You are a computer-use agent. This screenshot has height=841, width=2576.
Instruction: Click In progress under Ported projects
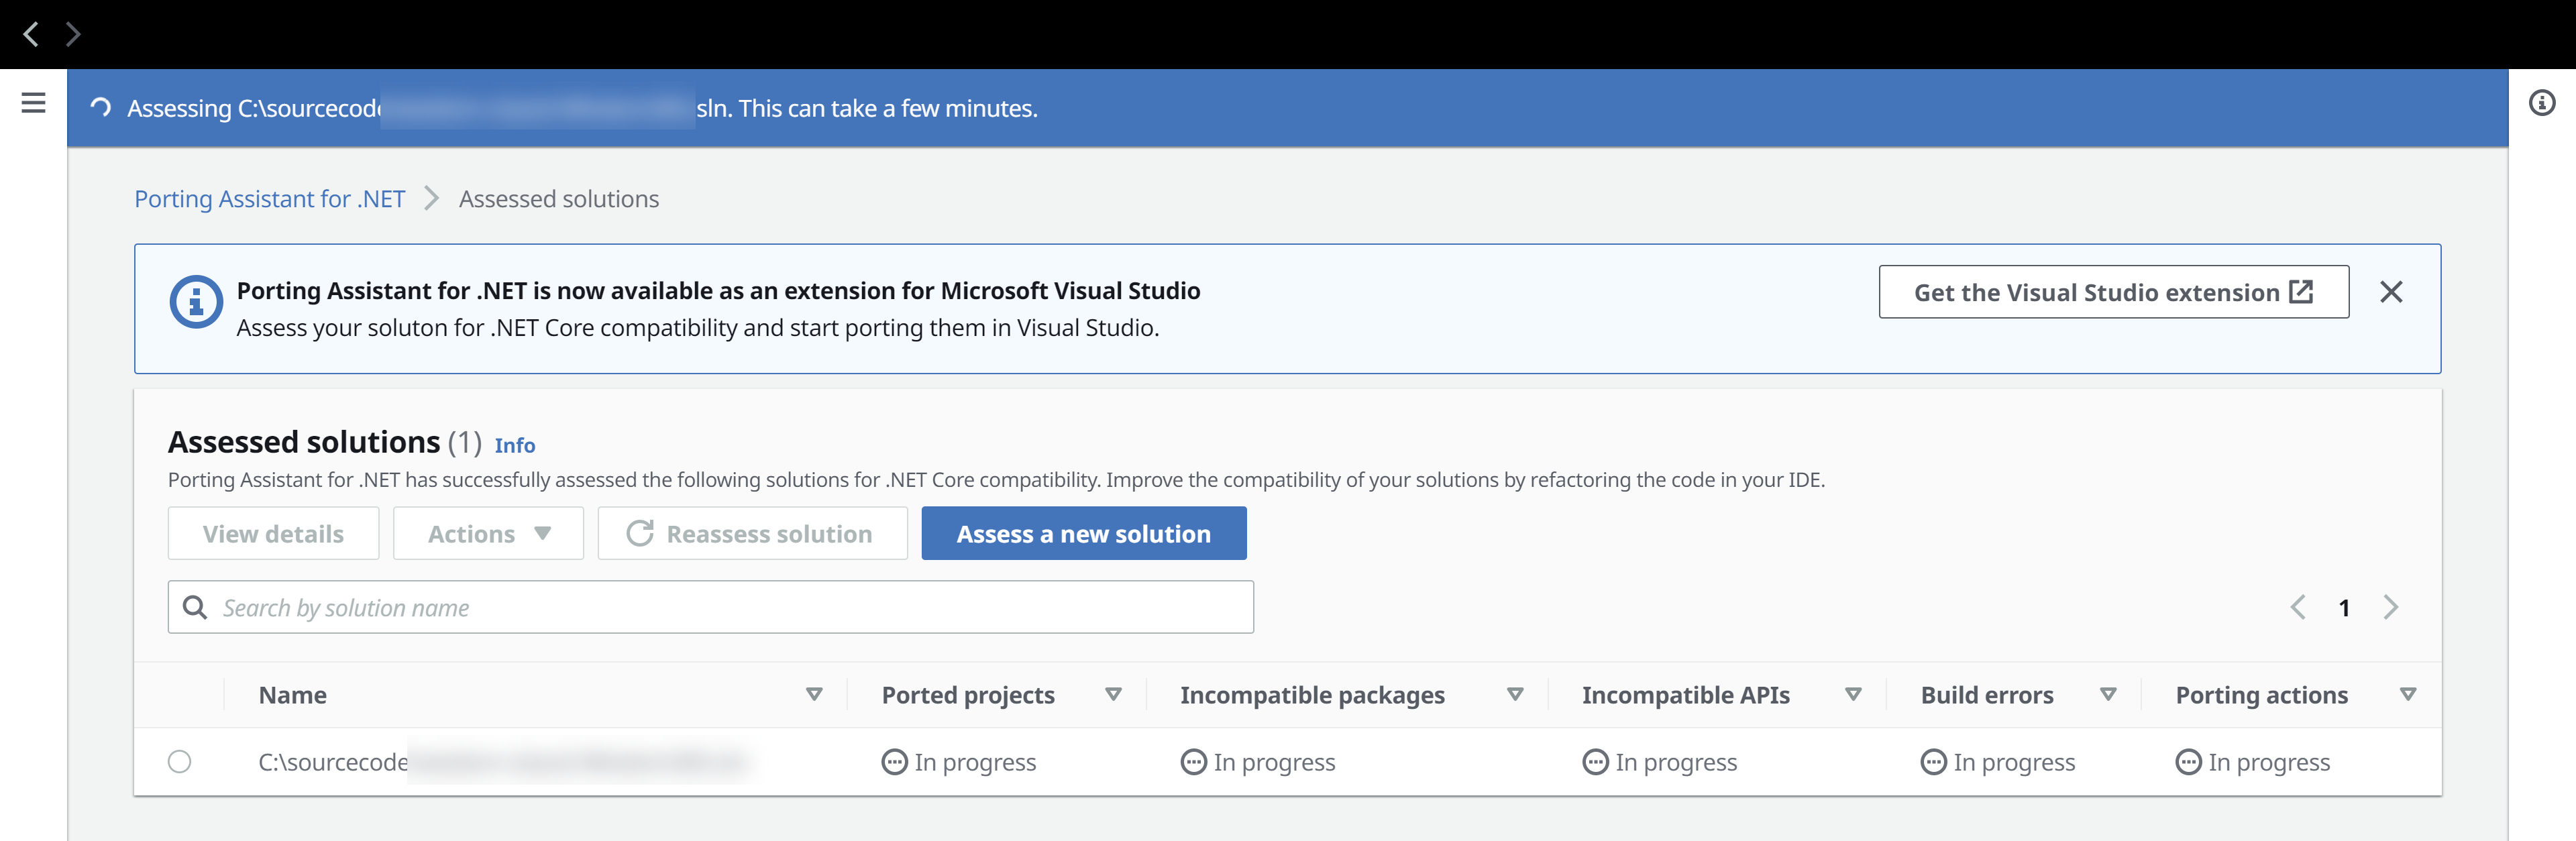(x=959, y=762)
